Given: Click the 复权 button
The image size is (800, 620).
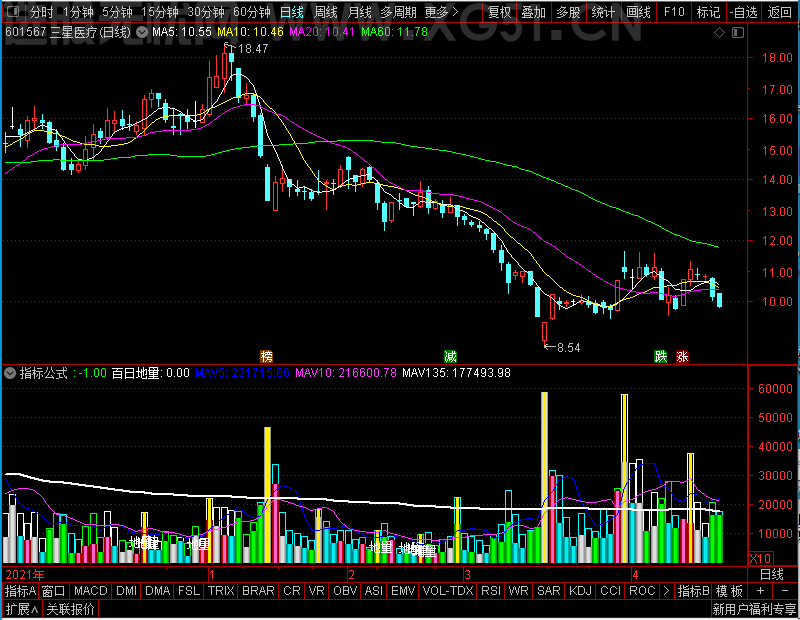Looking at the screenshot, I should coord(499,12).
